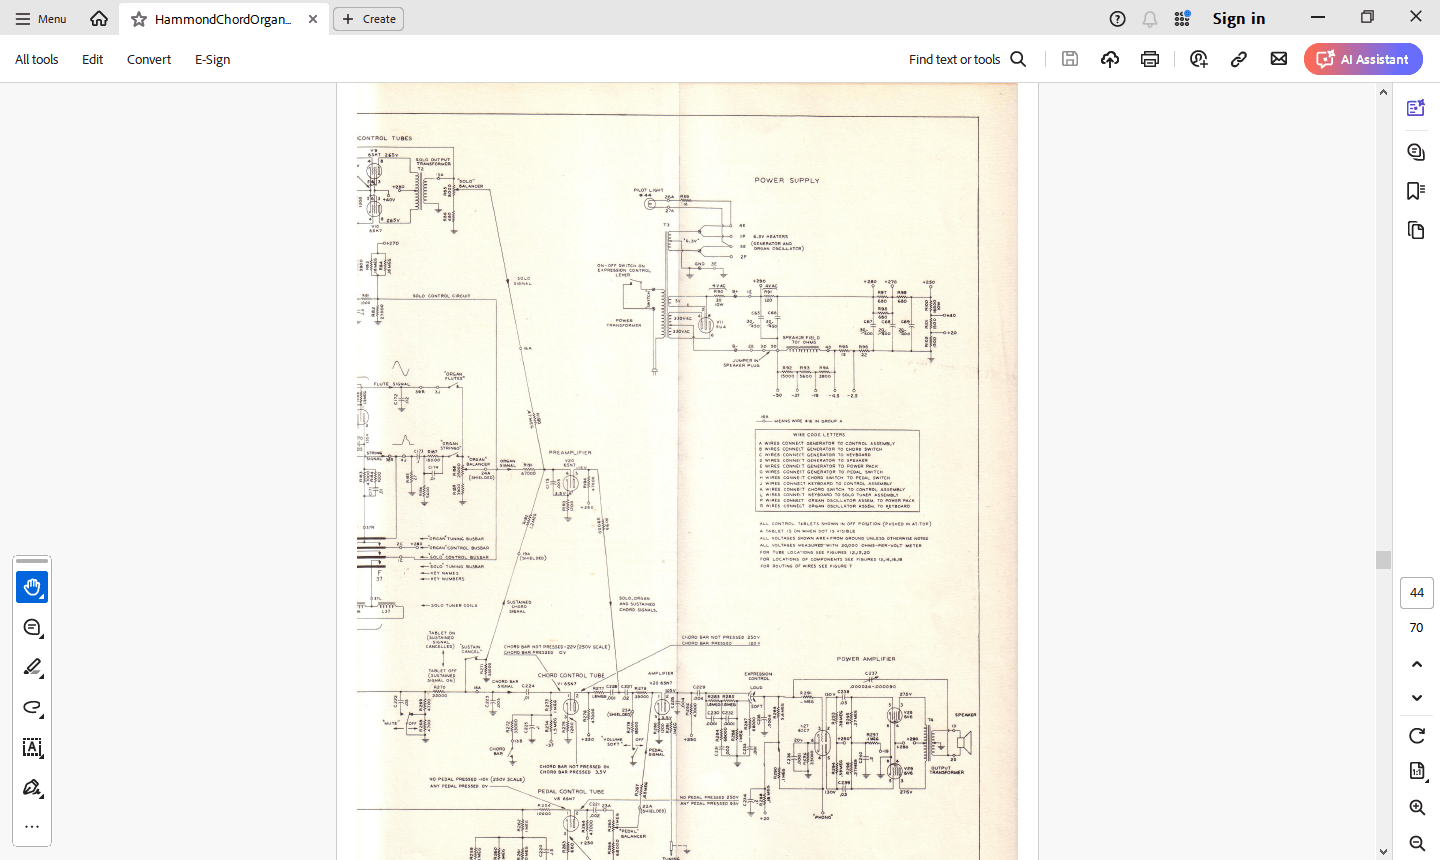The image size is (1440, 860).
Task: Select the Draw freehand tool
Action: point(32,707)
